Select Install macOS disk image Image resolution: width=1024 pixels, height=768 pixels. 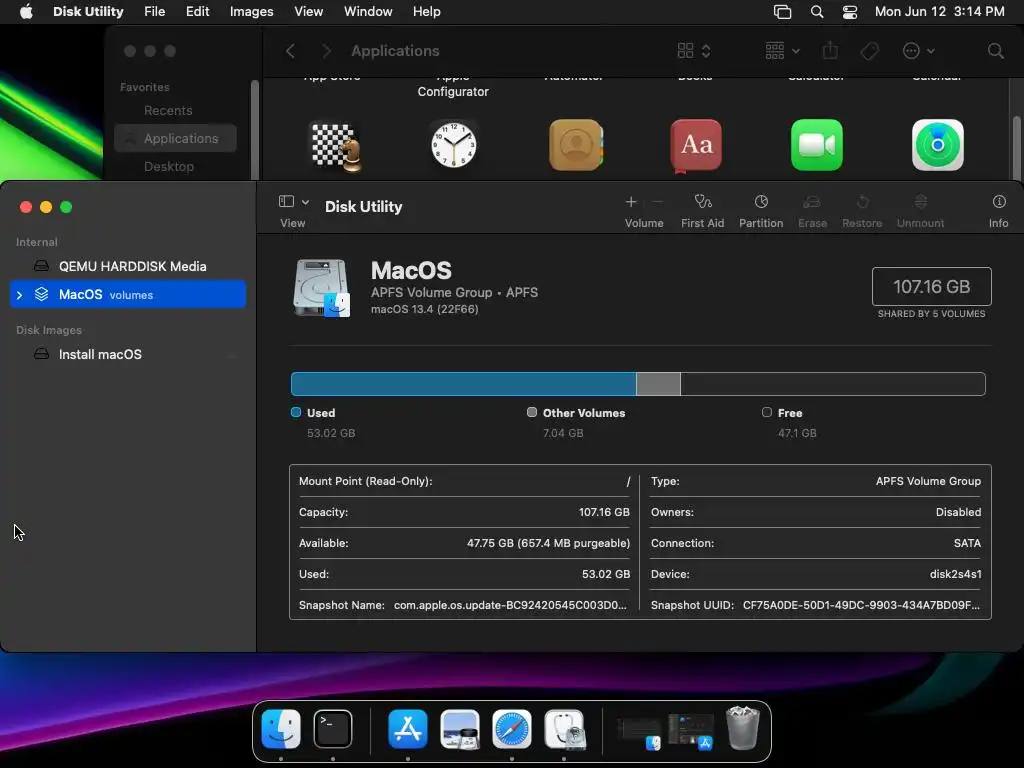click(128, 354)
